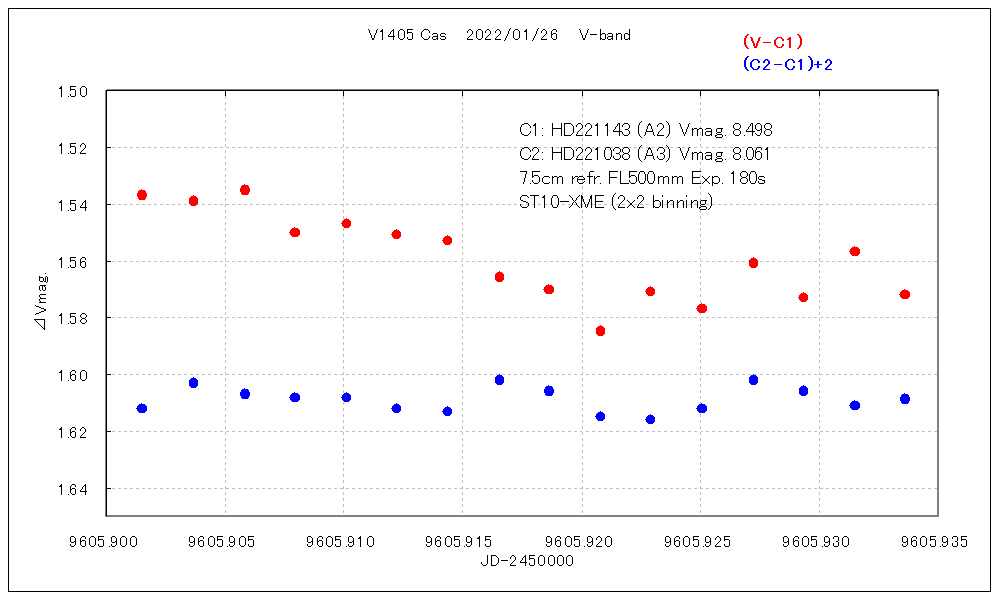Viewport: 1000px width, 600px height.
Task: Click the 1.60 y-axis tick label
Action: 73,375
